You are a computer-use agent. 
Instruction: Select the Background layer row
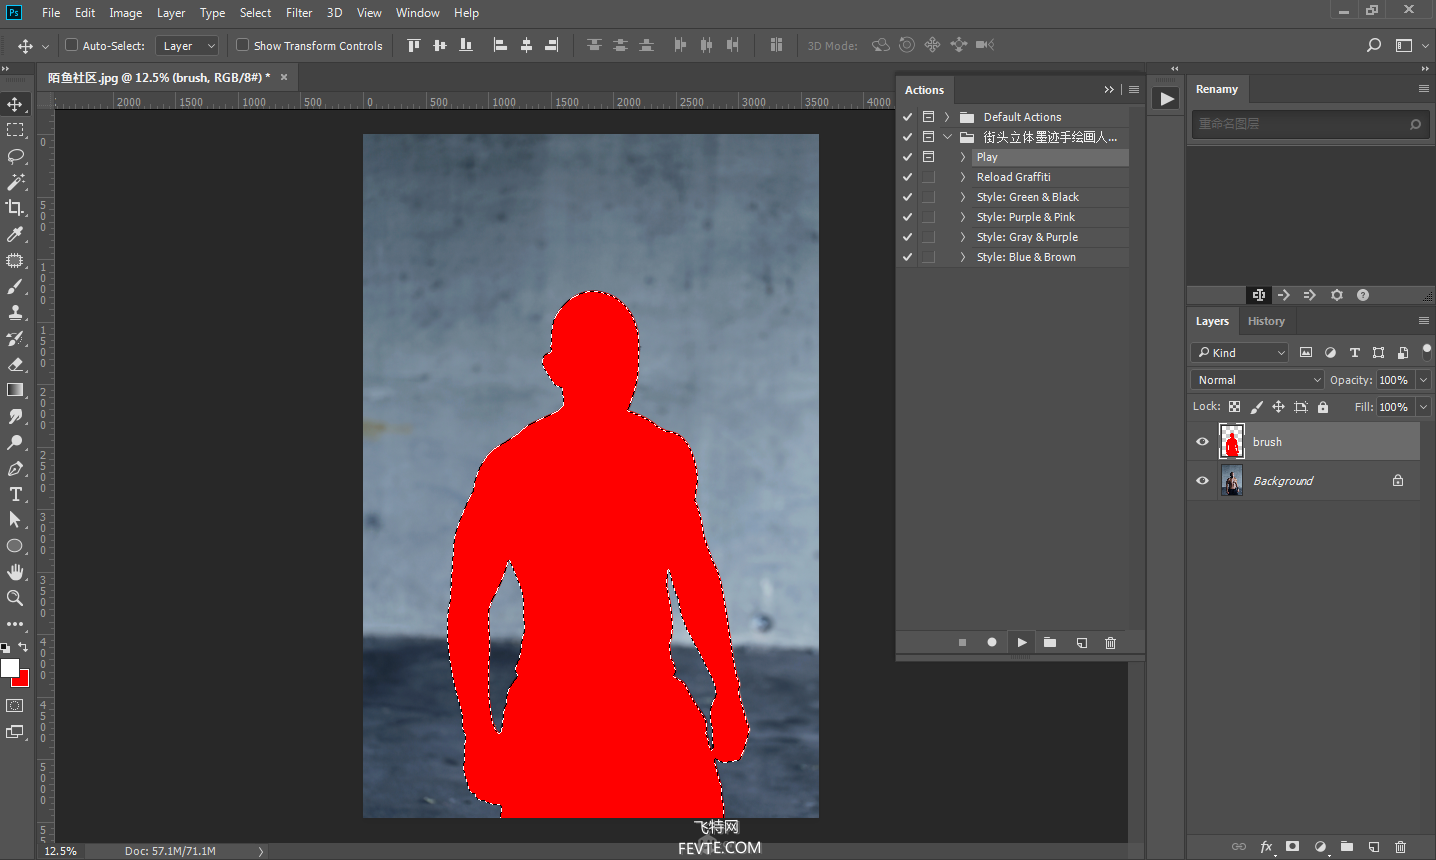pyautogui.click(x=1304, y=481)
